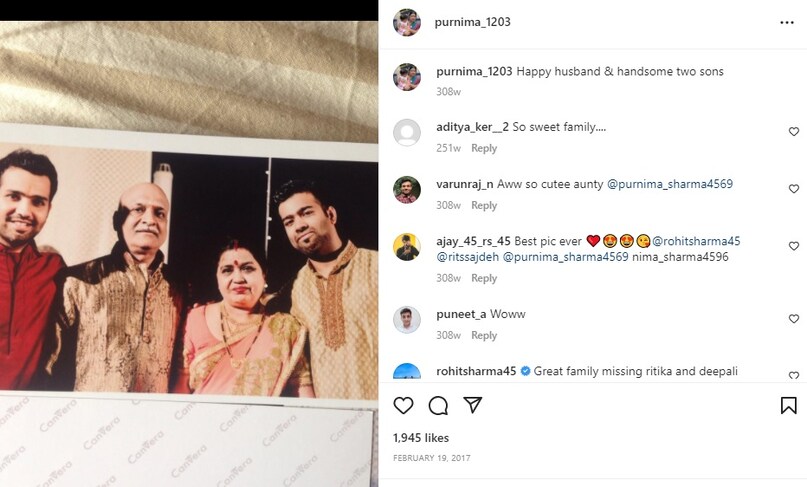Open the three-dot more options menu
The height and width of the screenshot is (487, 807).
[x=787, y=22]
